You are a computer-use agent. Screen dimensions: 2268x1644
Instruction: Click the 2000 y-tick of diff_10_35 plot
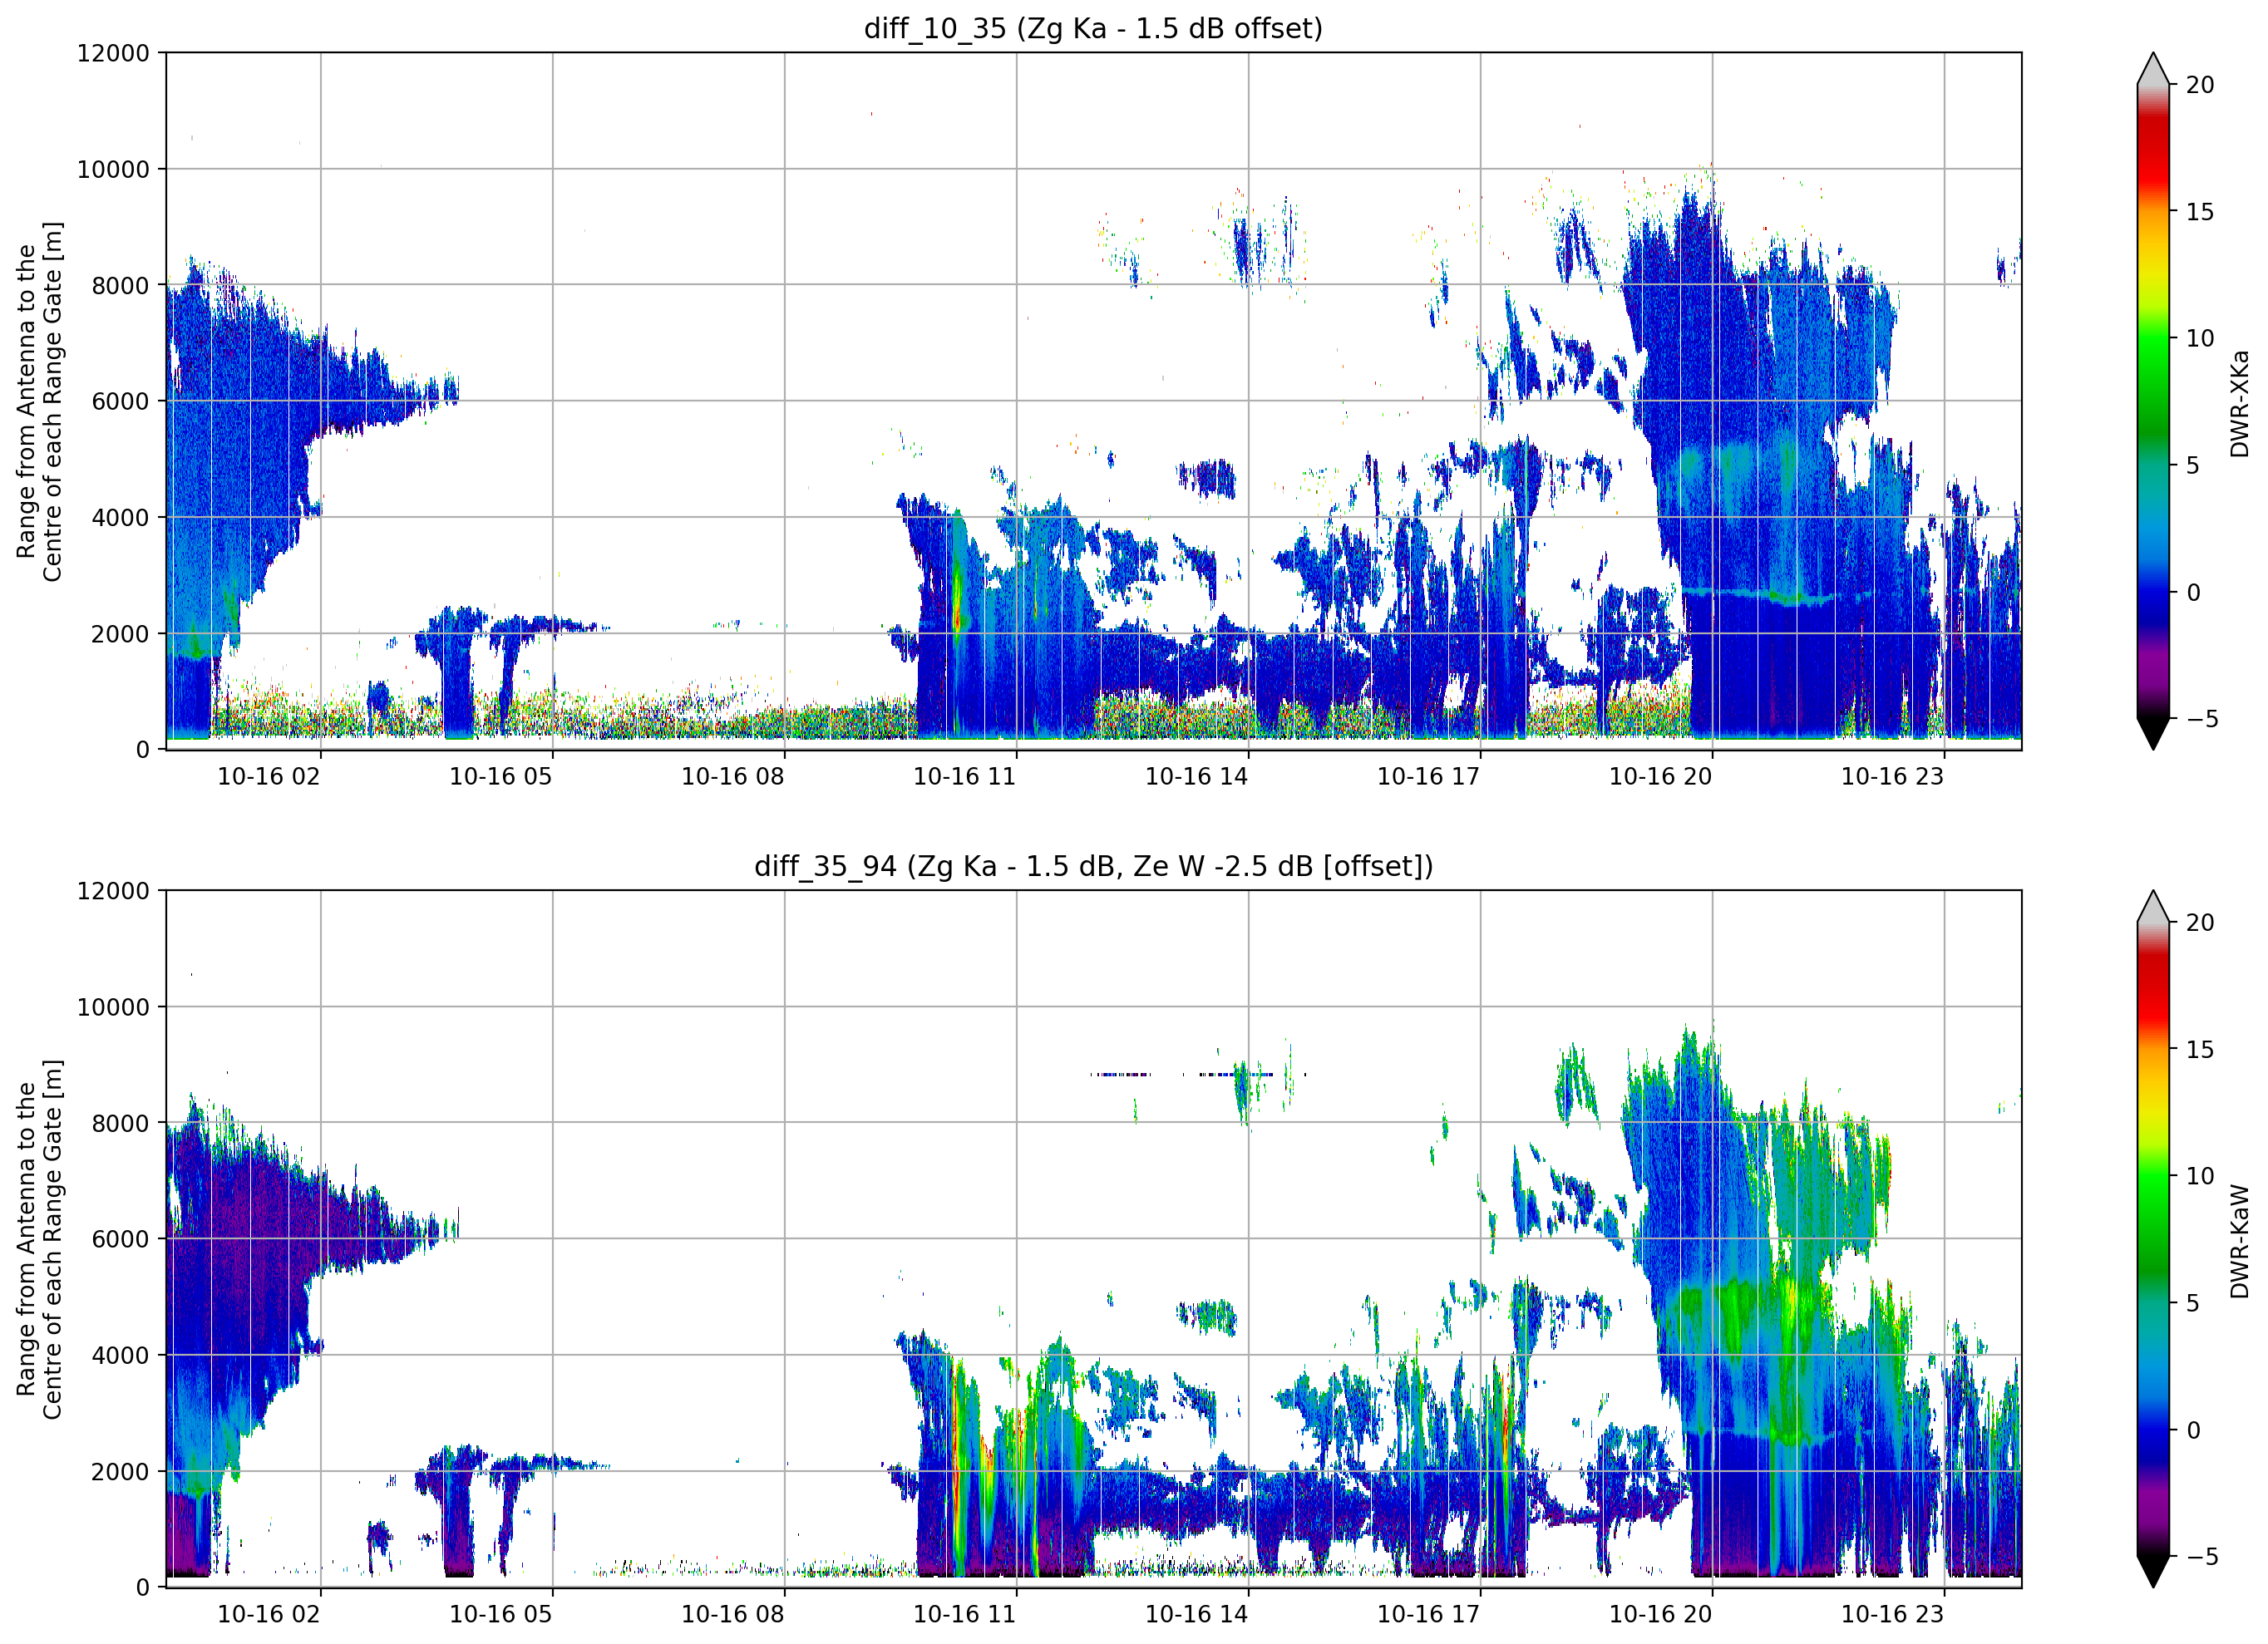[x=120, y=634]
